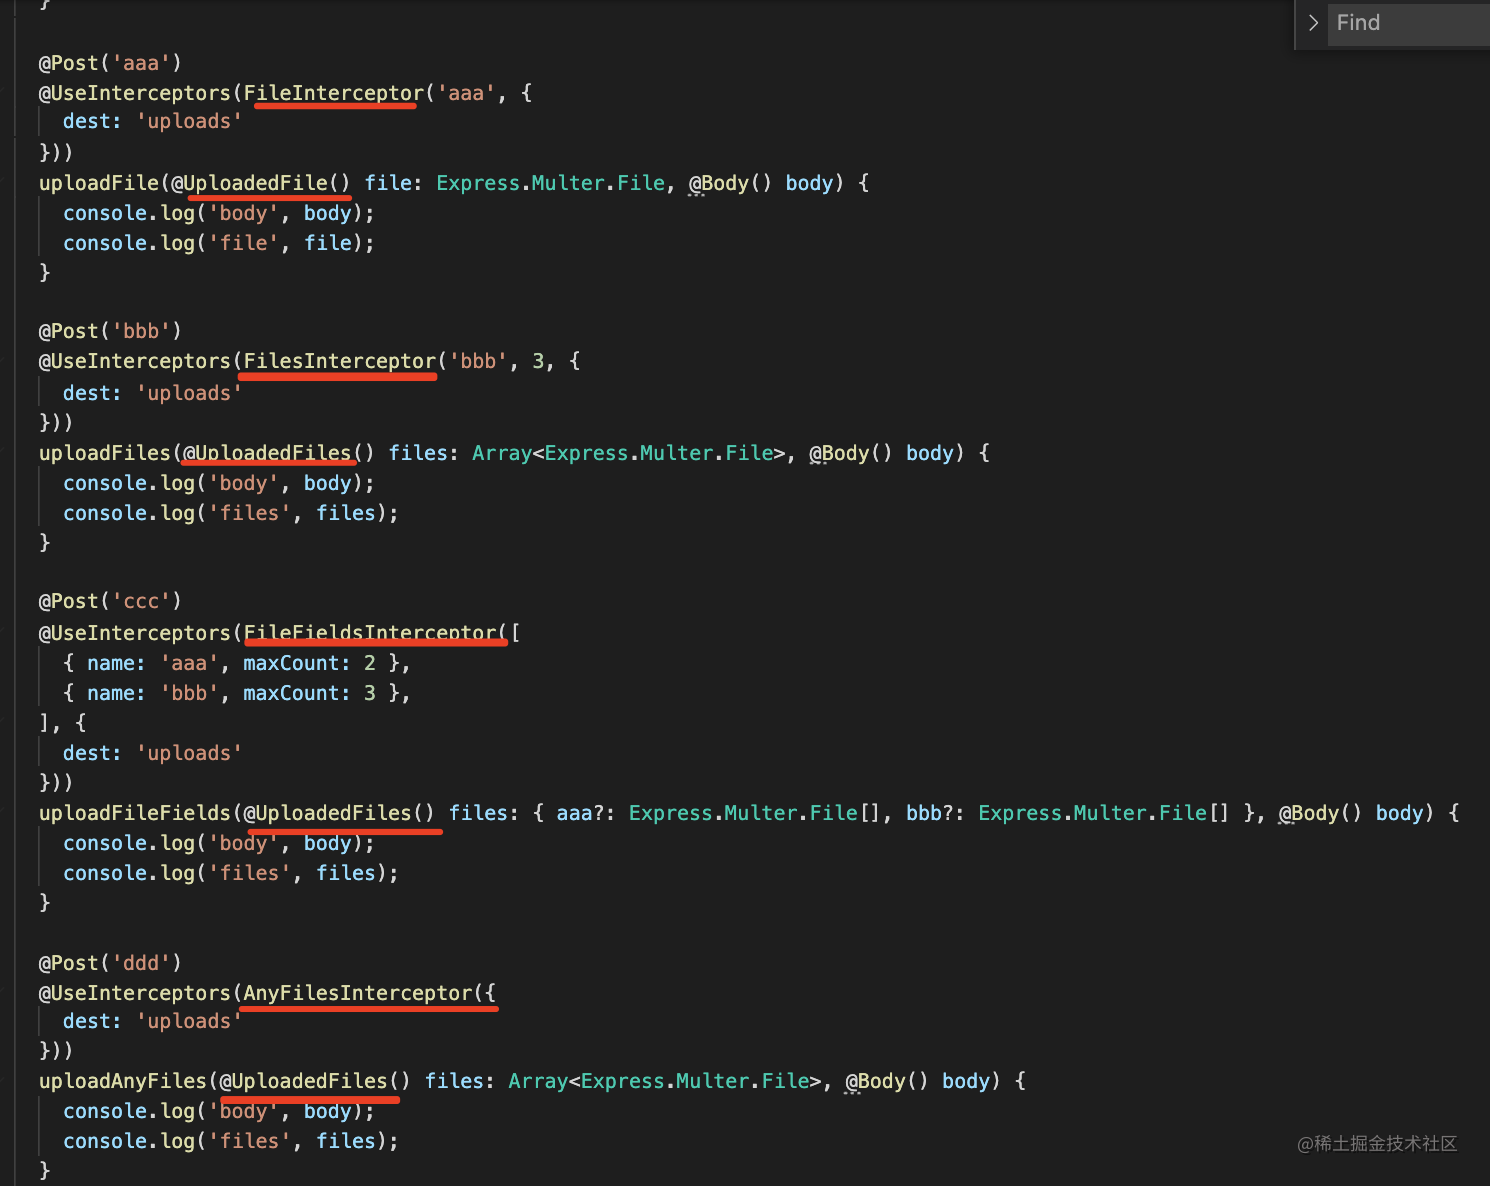Screen dimensions: 1490x1186
Task: Click the @Post('ddd') decorator line
Action: 110,963
